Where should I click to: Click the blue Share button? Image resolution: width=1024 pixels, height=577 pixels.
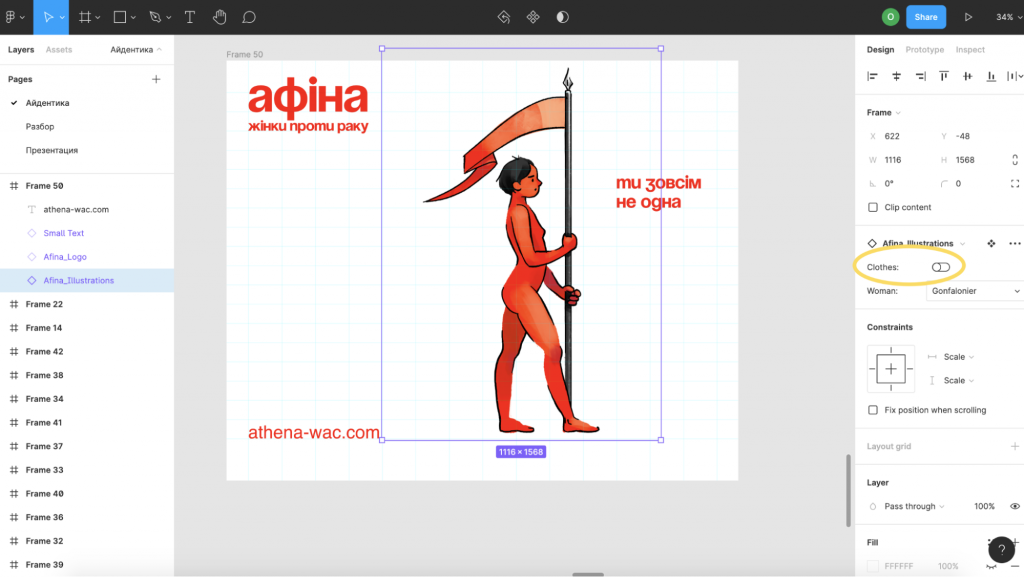click(x=925, y=17)
